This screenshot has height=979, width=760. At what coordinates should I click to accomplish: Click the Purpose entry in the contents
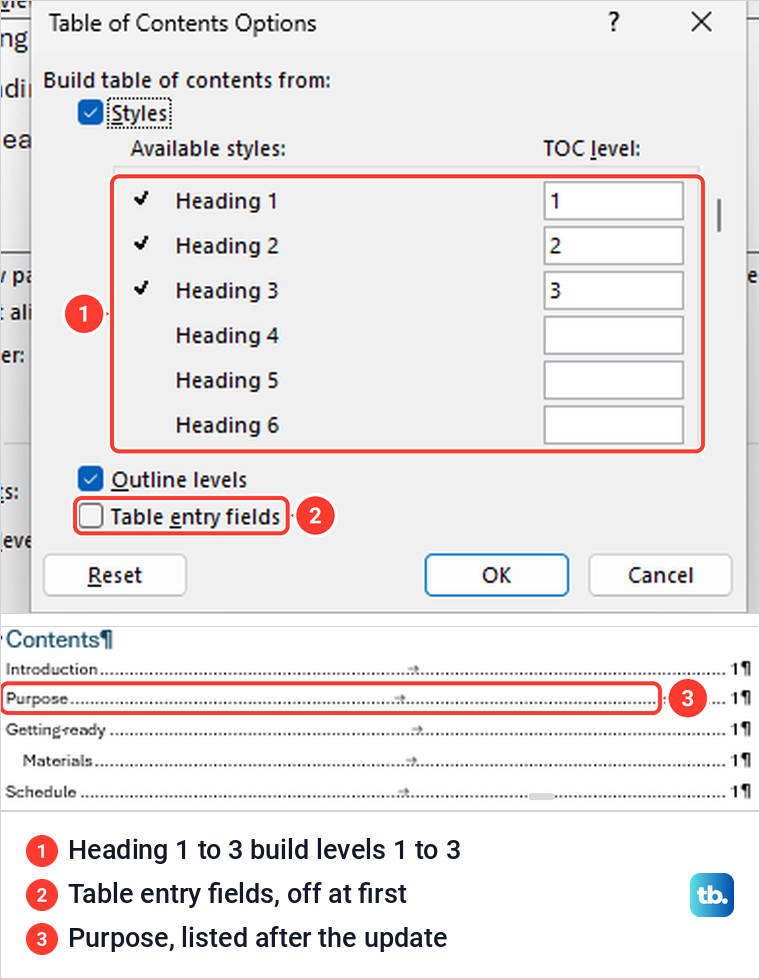coord(378,699)
